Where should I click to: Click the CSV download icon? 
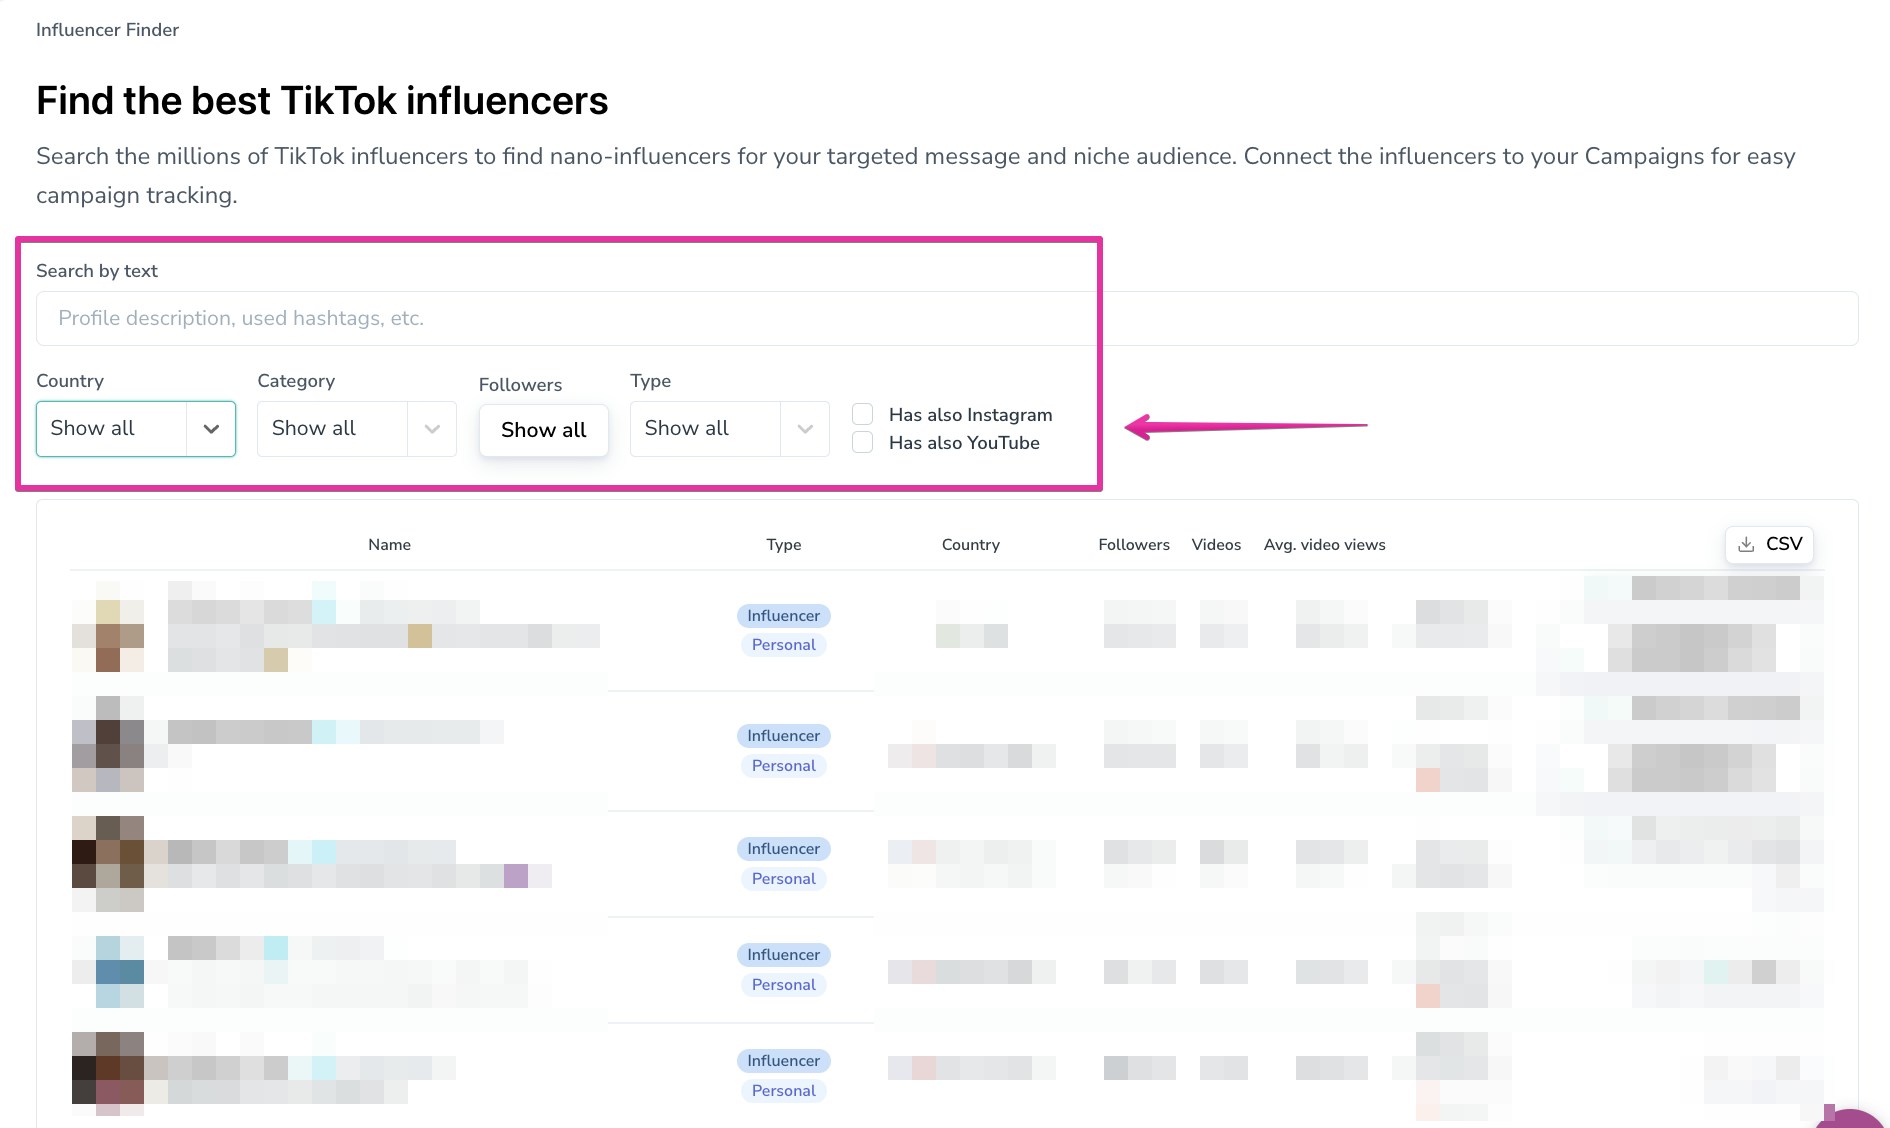point(1746,544)
